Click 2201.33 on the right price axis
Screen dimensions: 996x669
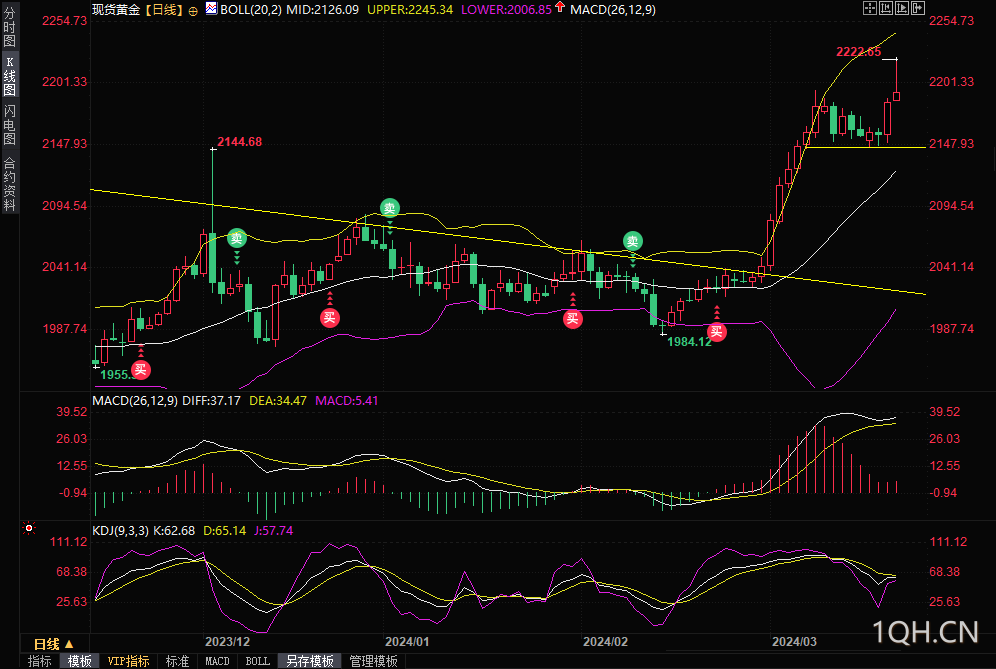(952, 82)
